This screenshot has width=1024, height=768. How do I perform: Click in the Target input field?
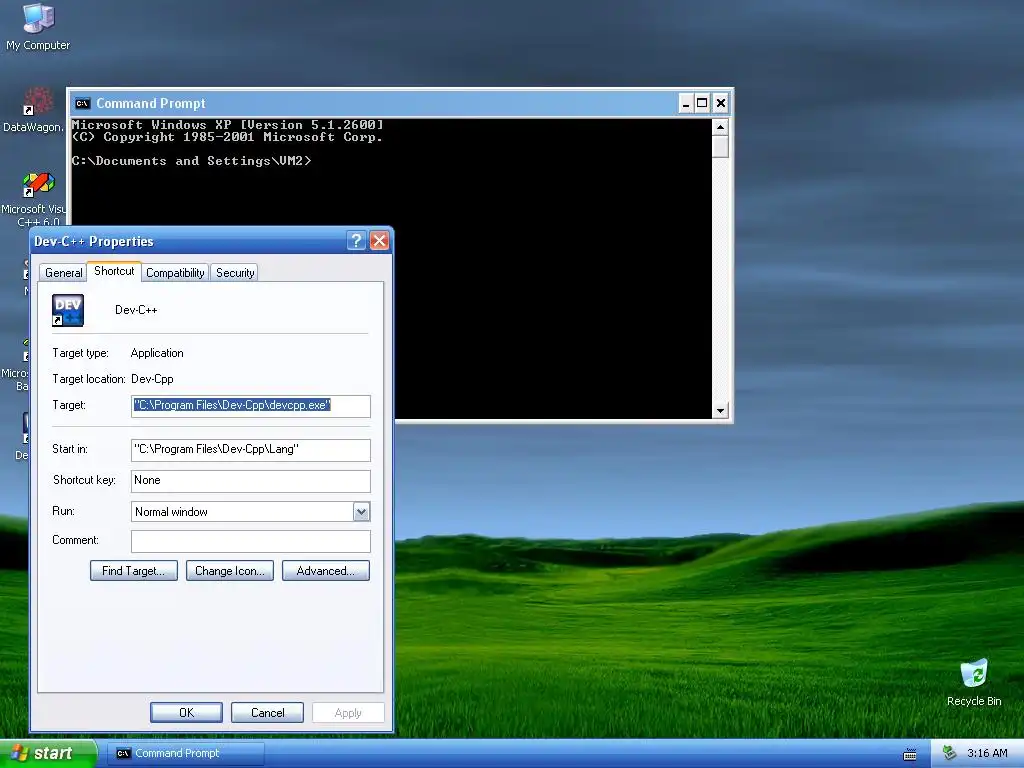point(251,406)
